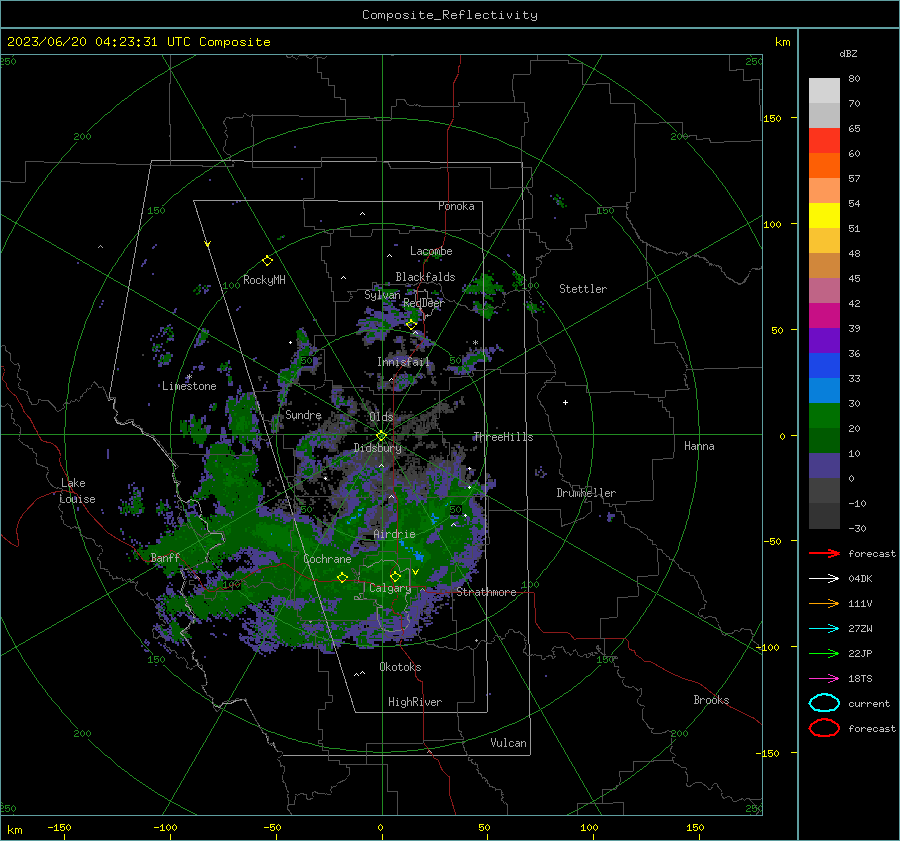Click the Ponoka town label
The image size is (900, 841).
click(456, 206)
